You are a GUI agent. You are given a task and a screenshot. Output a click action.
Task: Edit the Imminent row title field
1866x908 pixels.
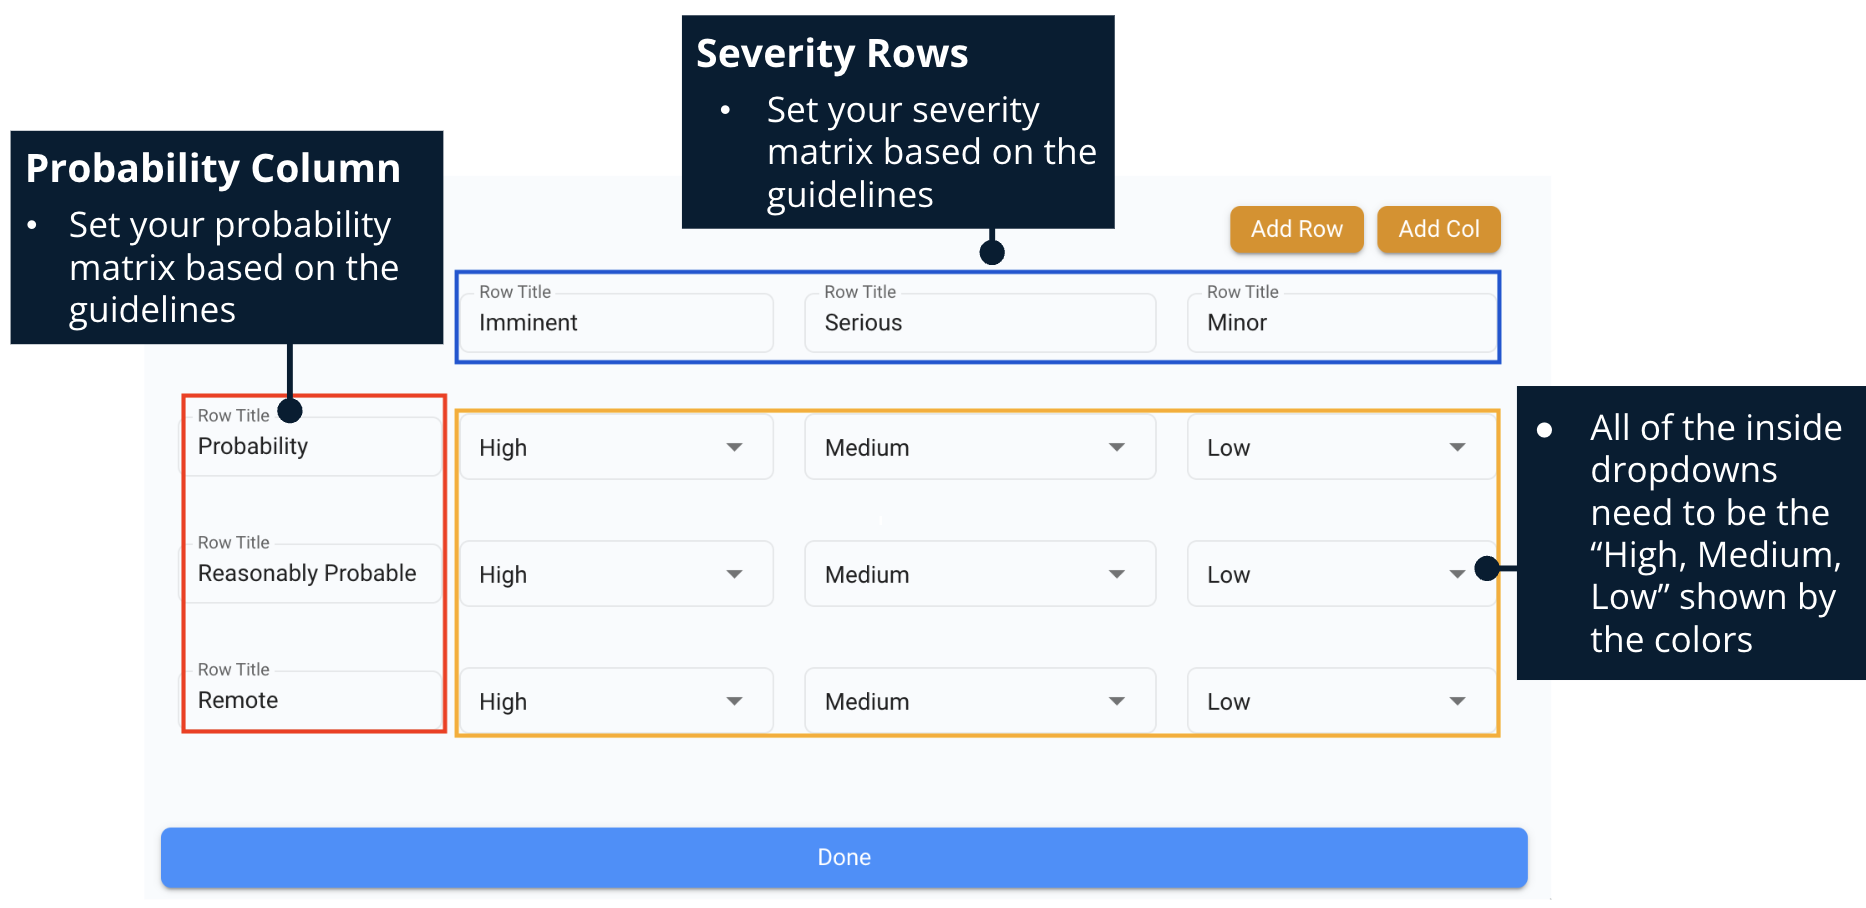tap(616, 323)
